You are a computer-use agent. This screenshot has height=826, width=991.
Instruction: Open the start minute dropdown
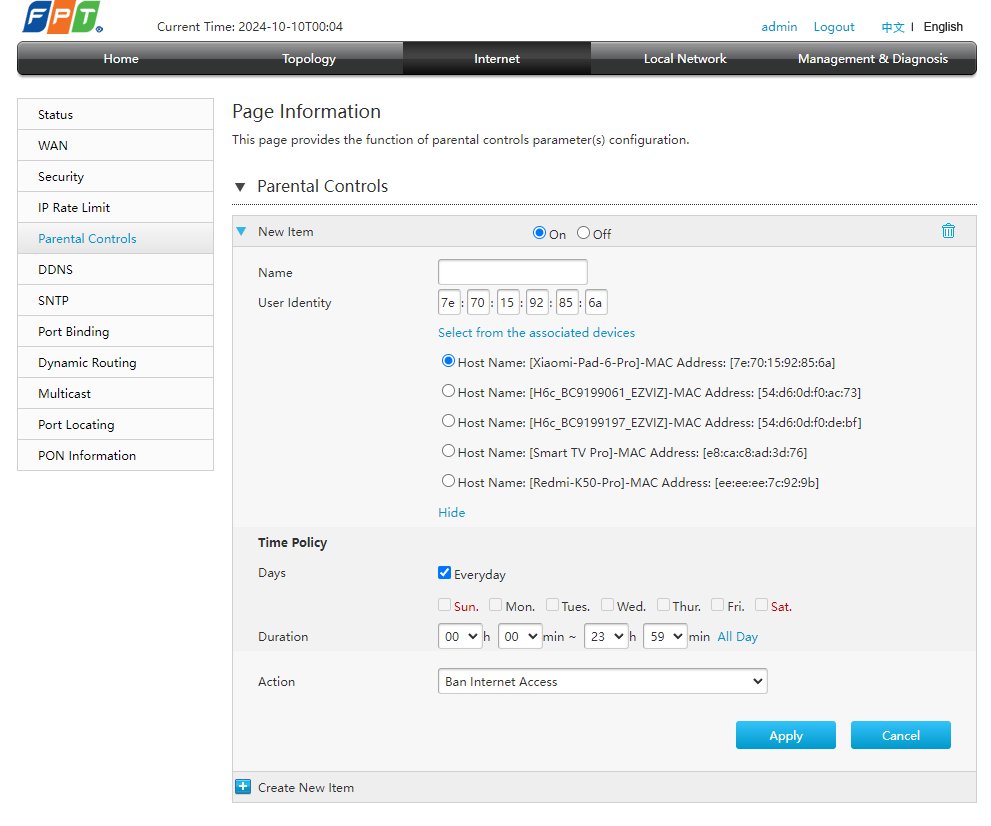click(520, 636)
